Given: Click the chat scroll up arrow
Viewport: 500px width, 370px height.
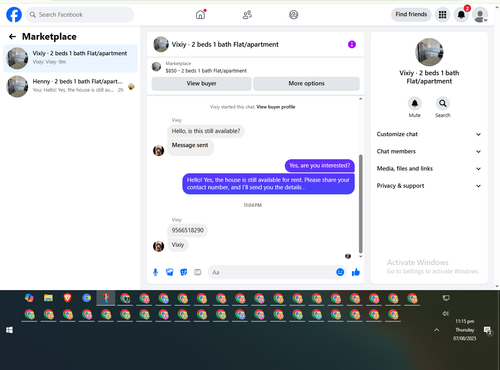Looking at the screenshot, I should [x=360, y=99].
